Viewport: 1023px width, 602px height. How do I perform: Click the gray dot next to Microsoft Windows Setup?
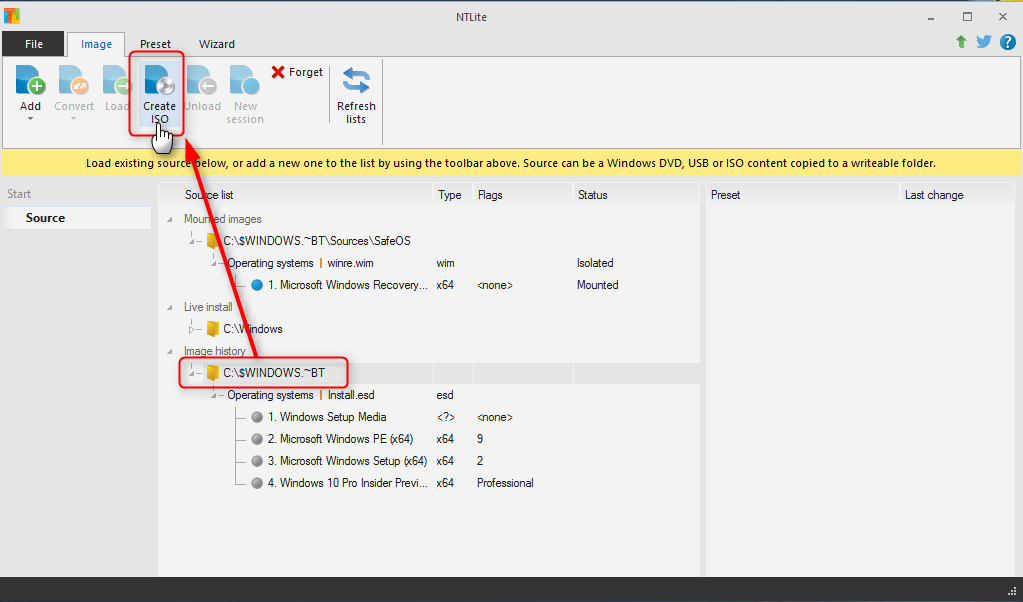tap(257, 460)
